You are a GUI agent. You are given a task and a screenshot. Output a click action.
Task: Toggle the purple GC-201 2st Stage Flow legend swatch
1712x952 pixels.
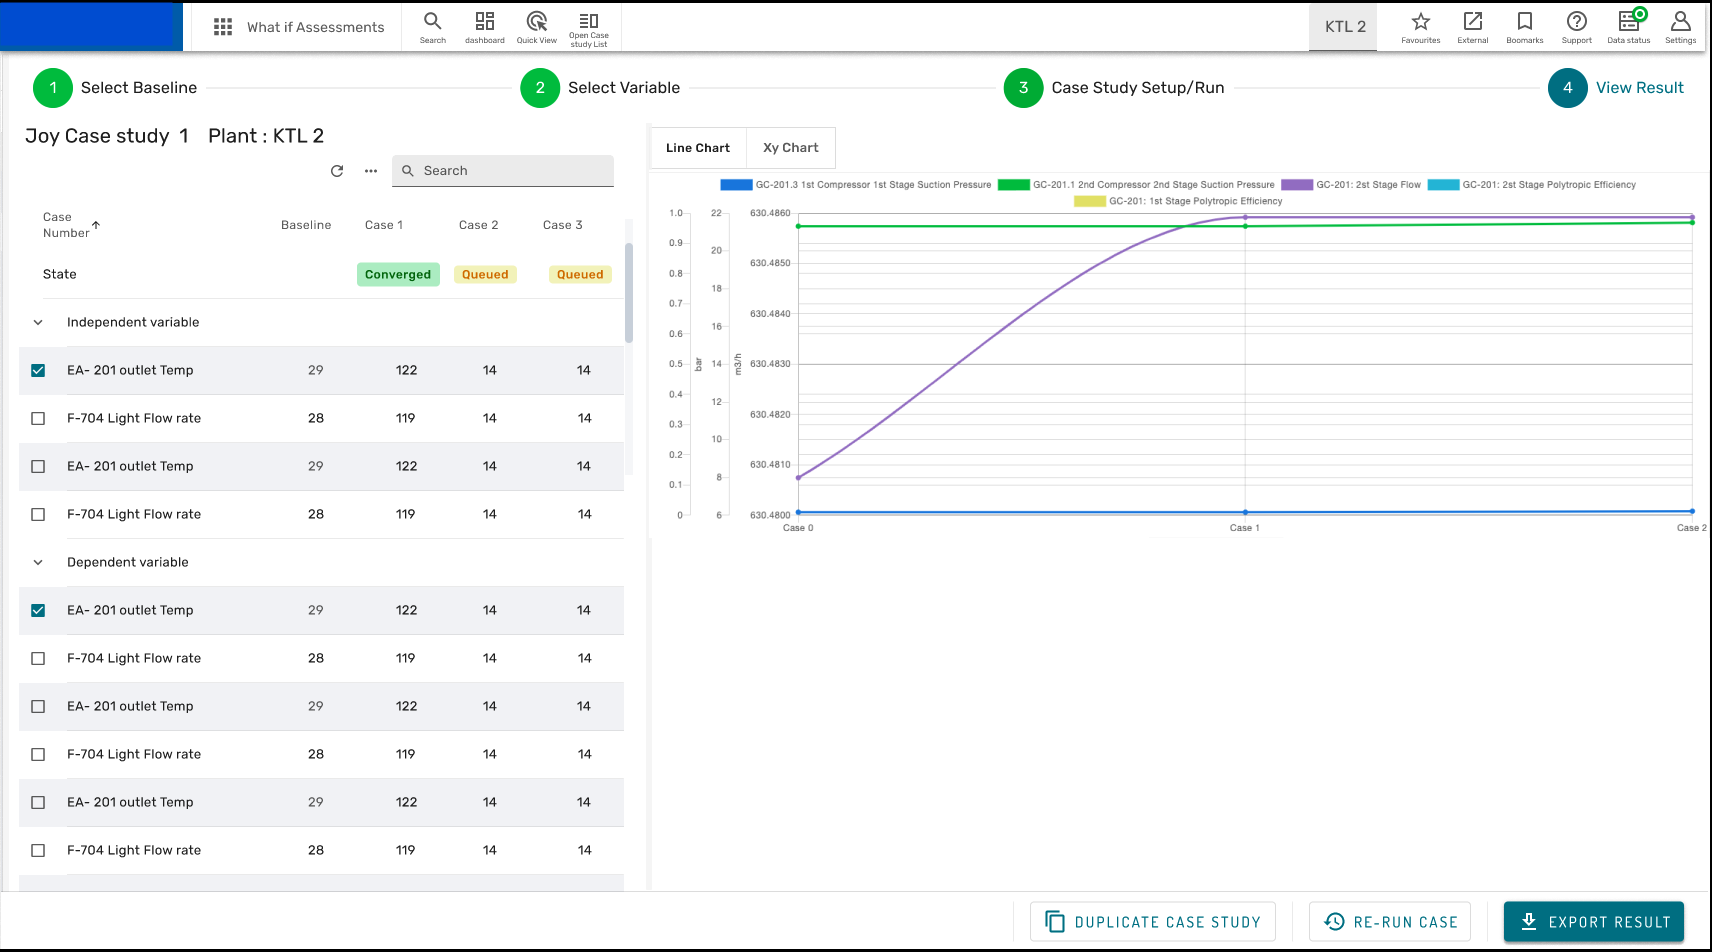1297,185
